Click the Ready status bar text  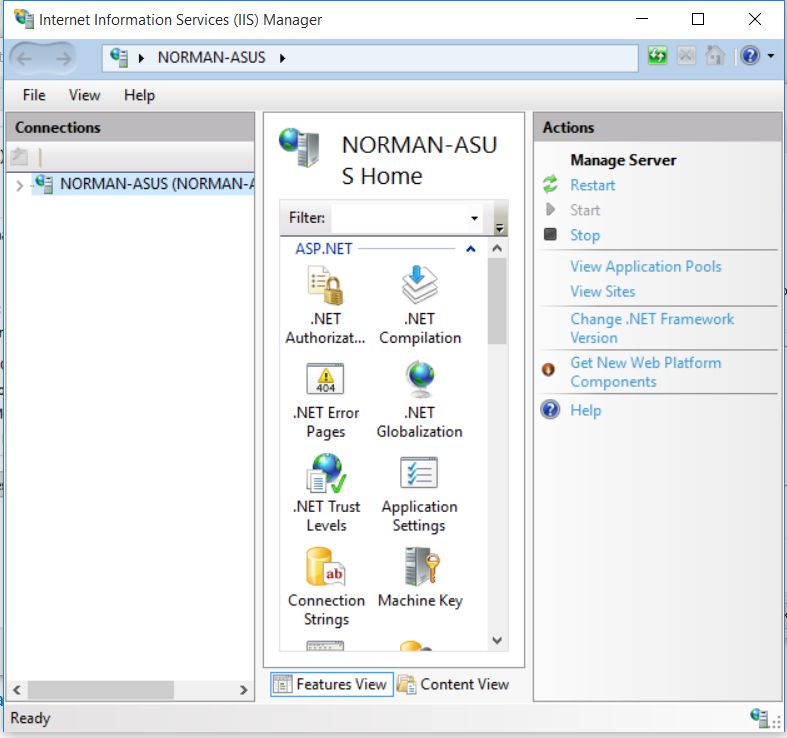[30, 718]
